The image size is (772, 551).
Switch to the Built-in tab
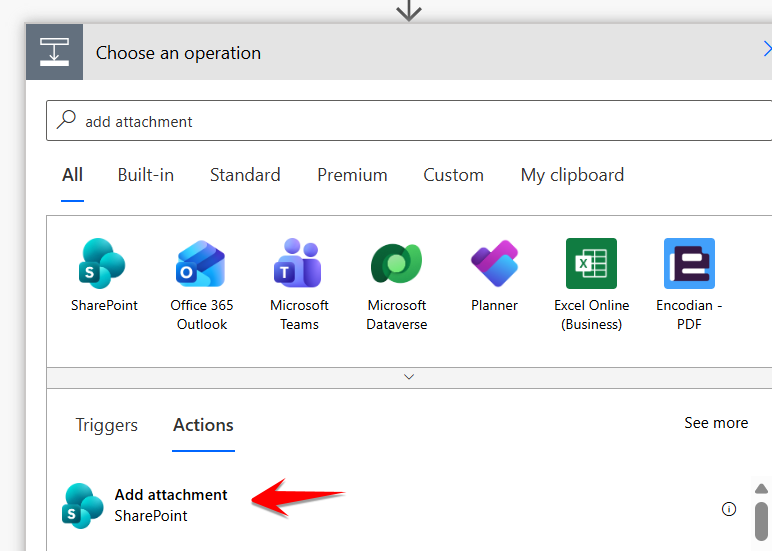click(146, 175)
